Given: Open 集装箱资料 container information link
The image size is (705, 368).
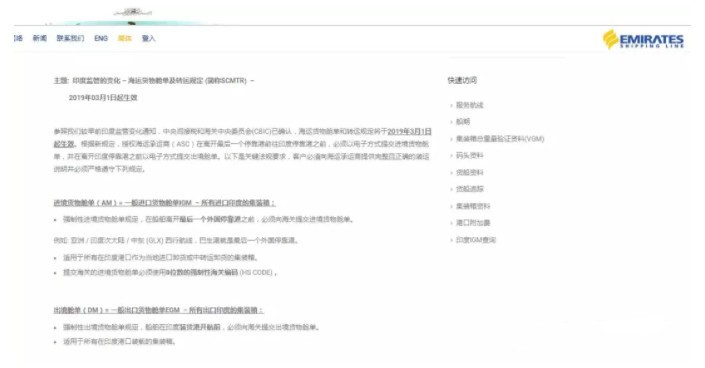Looking at the screenshot, I should [x=473, y=206].
